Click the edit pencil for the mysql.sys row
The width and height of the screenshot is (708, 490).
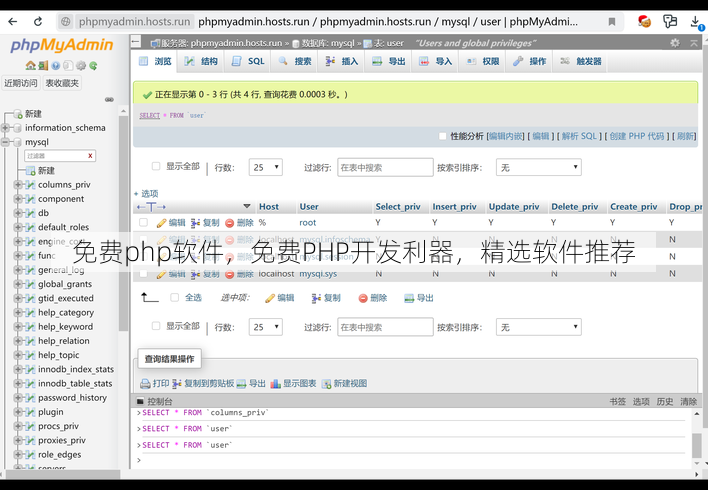(x=161, y=274)
